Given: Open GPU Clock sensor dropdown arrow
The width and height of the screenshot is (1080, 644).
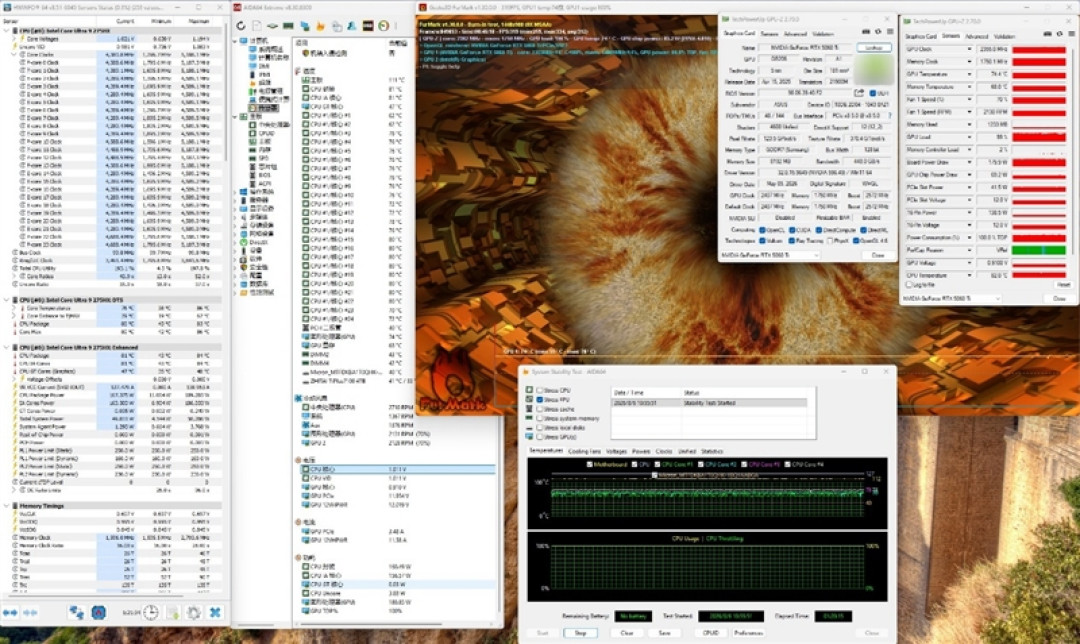Looking at the screenshot, I should click(x=969, y=50).
